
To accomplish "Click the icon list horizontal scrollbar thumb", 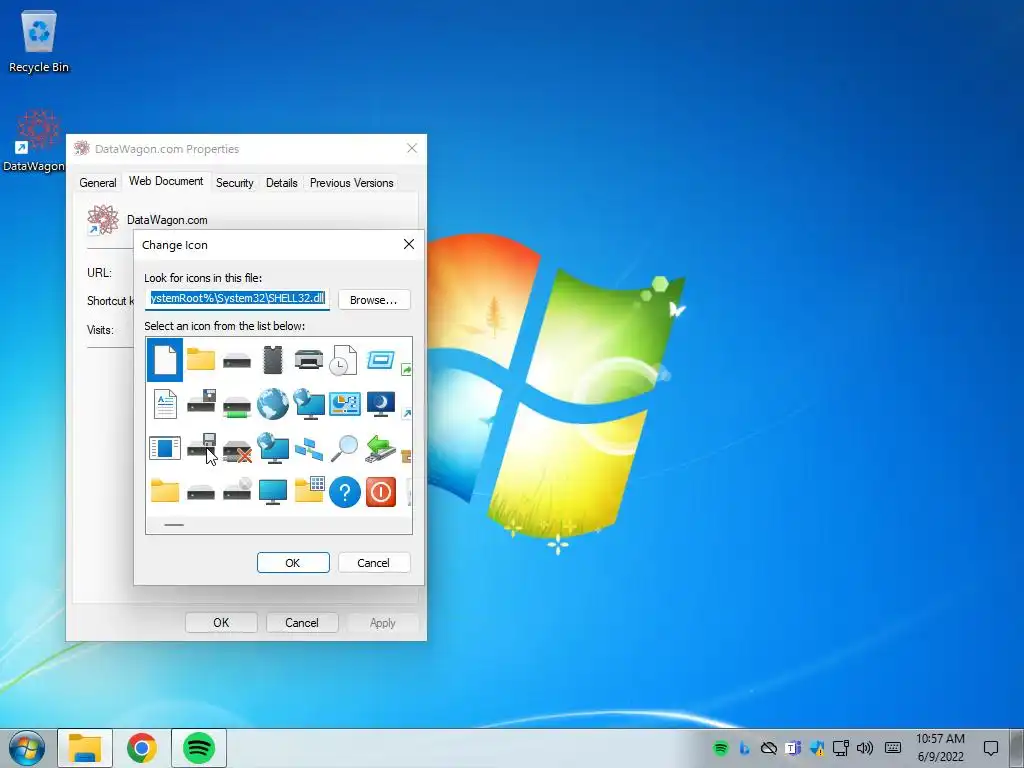I will [x=174, y=524].
